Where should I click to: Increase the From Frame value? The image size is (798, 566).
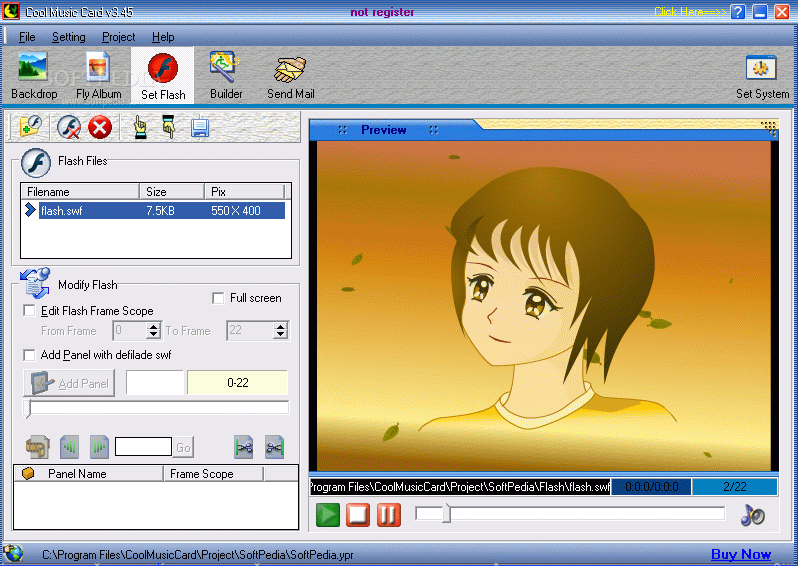pos(153,326)
